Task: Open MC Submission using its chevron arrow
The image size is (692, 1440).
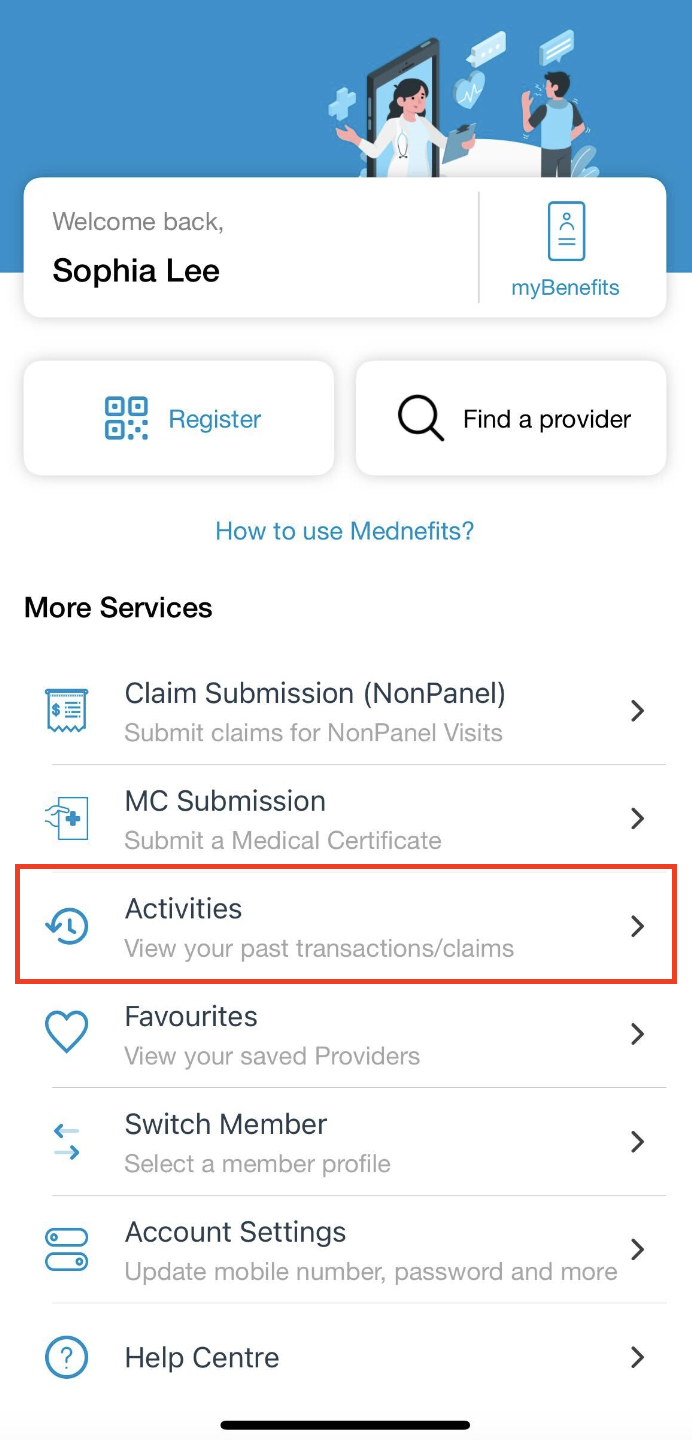Action: point(637,818)
